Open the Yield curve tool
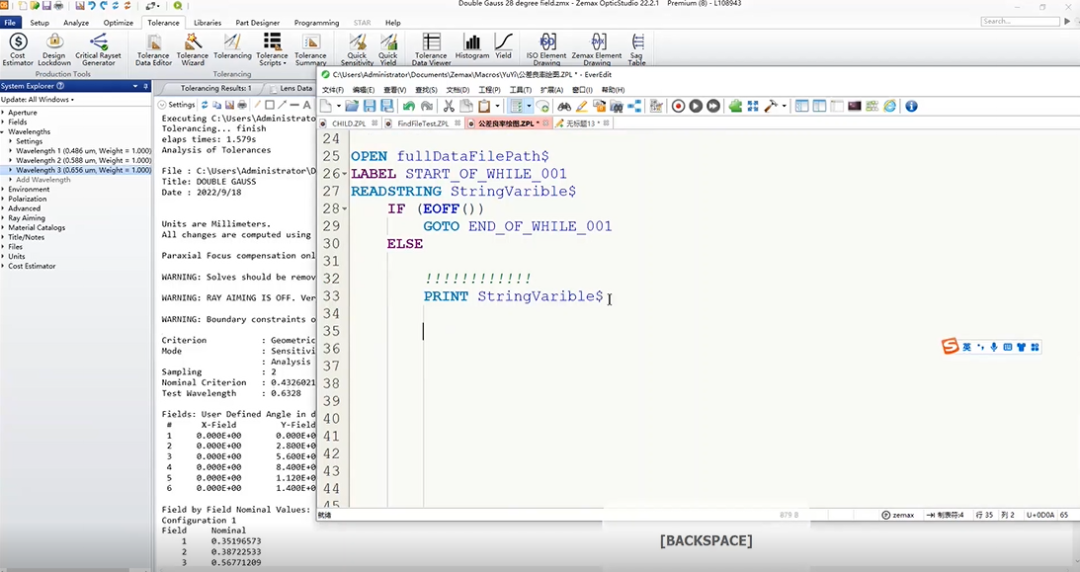Viewport: 1080px width, 572px height. point(503,46)
